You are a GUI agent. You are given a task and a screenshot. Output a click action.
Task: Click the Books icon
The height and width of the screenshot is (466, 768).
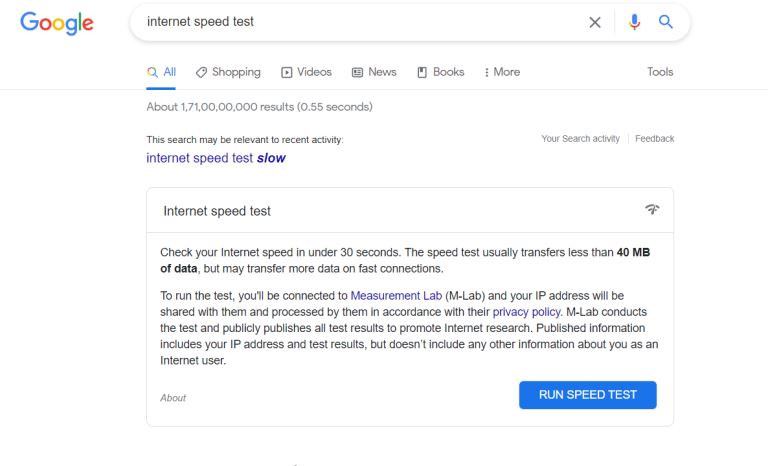click(422, 73)
